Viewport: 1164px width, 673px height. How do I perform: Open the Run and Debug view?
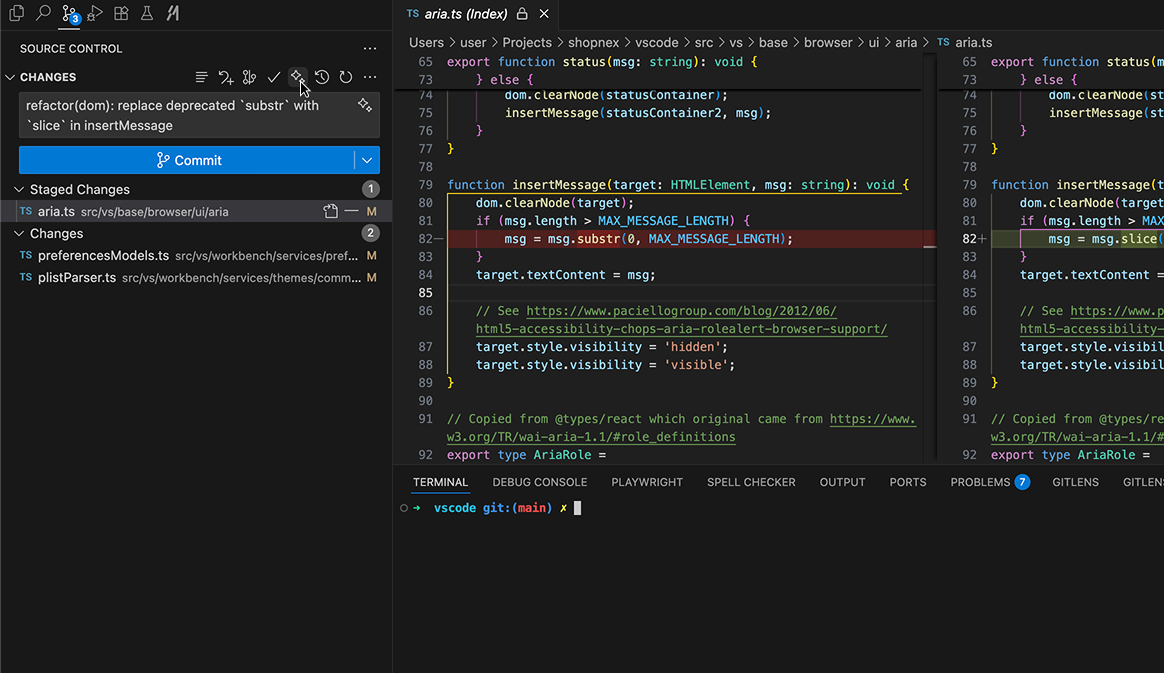pos(94,14)
